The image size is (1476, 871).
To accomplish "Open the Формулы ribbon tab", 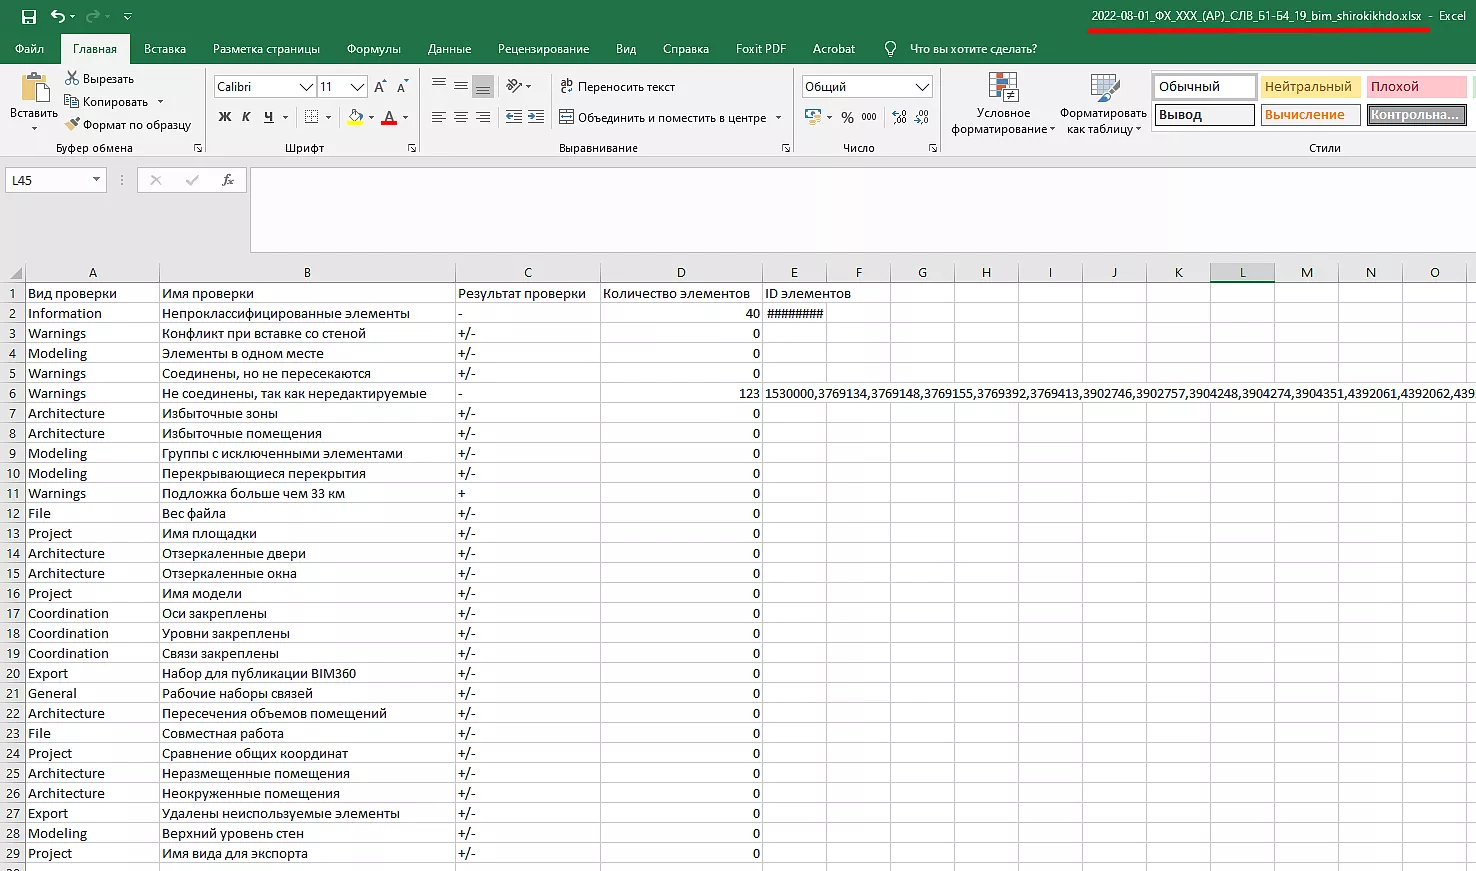I will [x=373, y=49].
